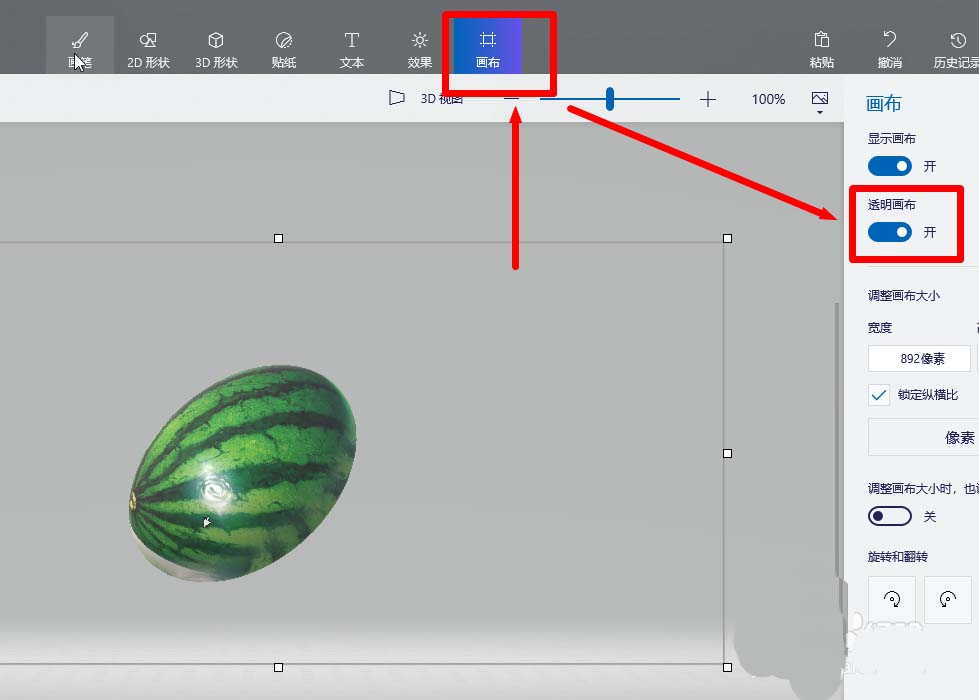
Task: Click the right-middle canvas resize handle
Action: click(727, 453)
